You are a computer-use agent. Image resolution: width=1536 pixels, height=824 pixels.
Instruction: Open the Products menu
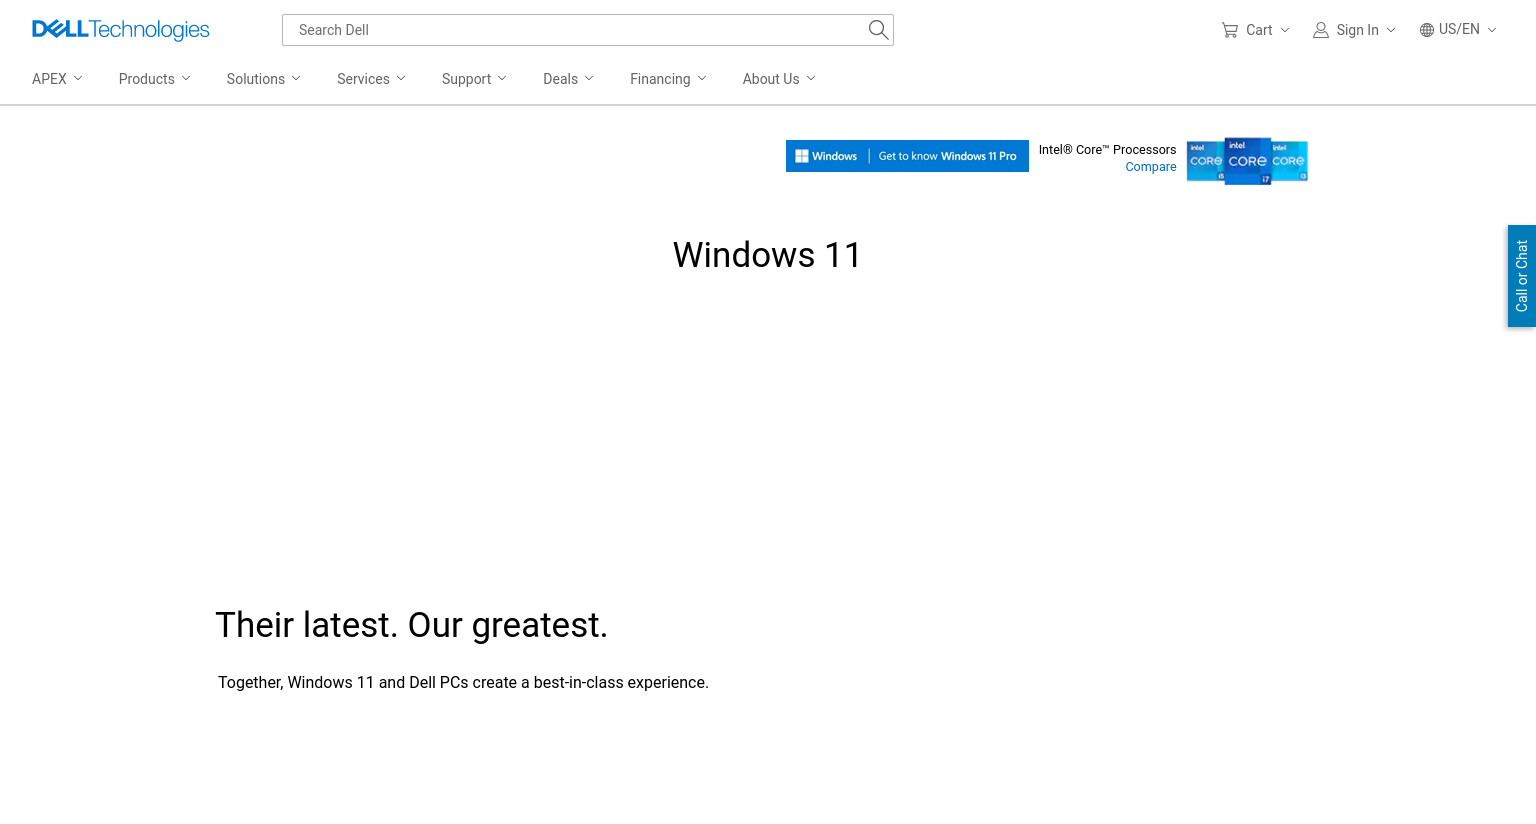tap(154, 79)
